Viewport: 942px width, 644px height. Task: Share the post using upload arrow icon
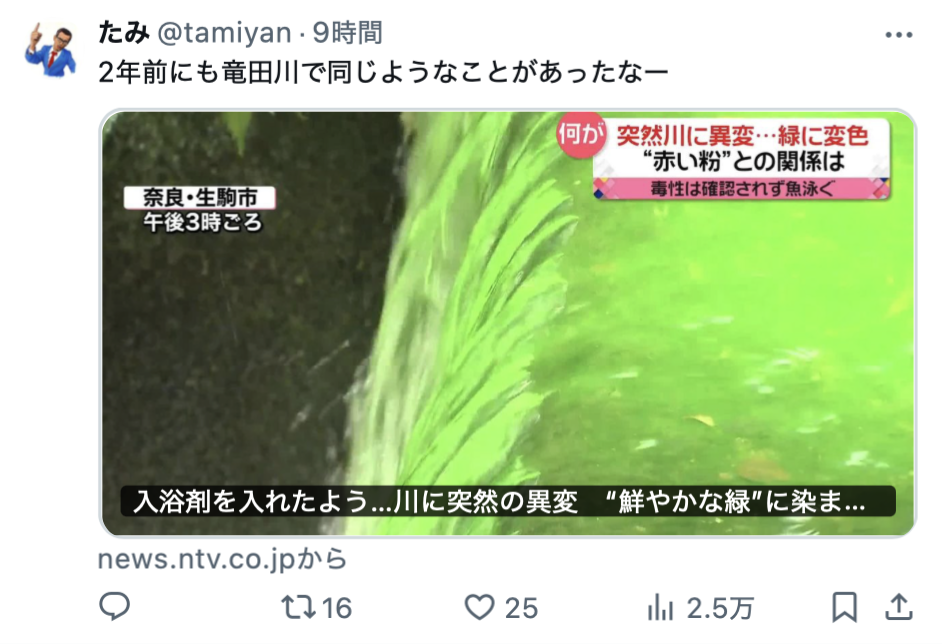pos(899,607)
